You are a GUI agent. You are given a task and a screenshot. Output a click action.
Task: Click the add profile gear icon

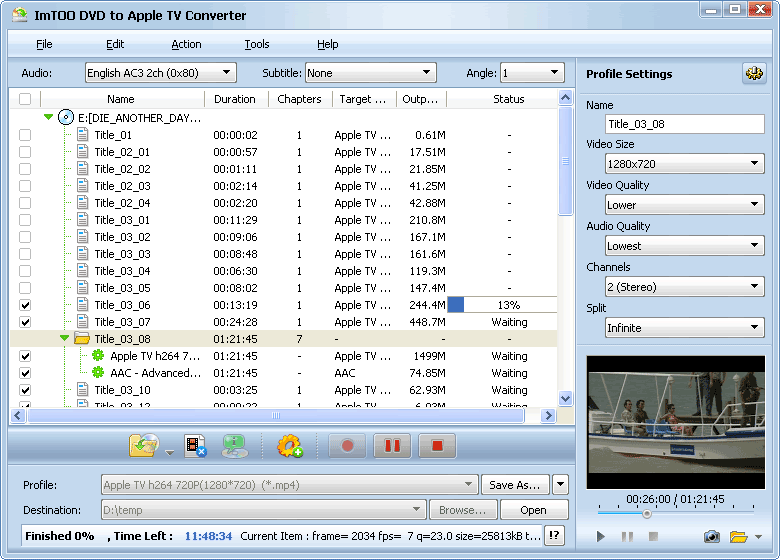click(x=290, y=446)
